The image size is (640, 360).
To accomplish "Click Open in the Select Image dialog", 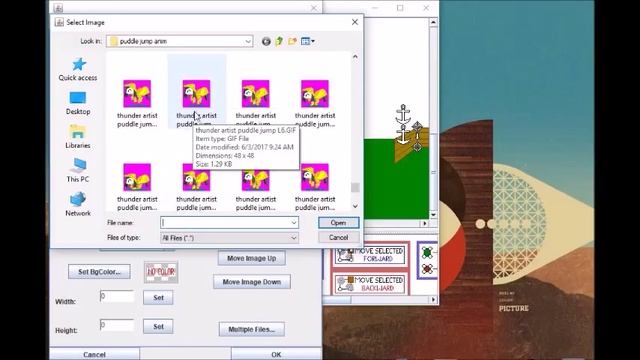I will pos(338,223).
